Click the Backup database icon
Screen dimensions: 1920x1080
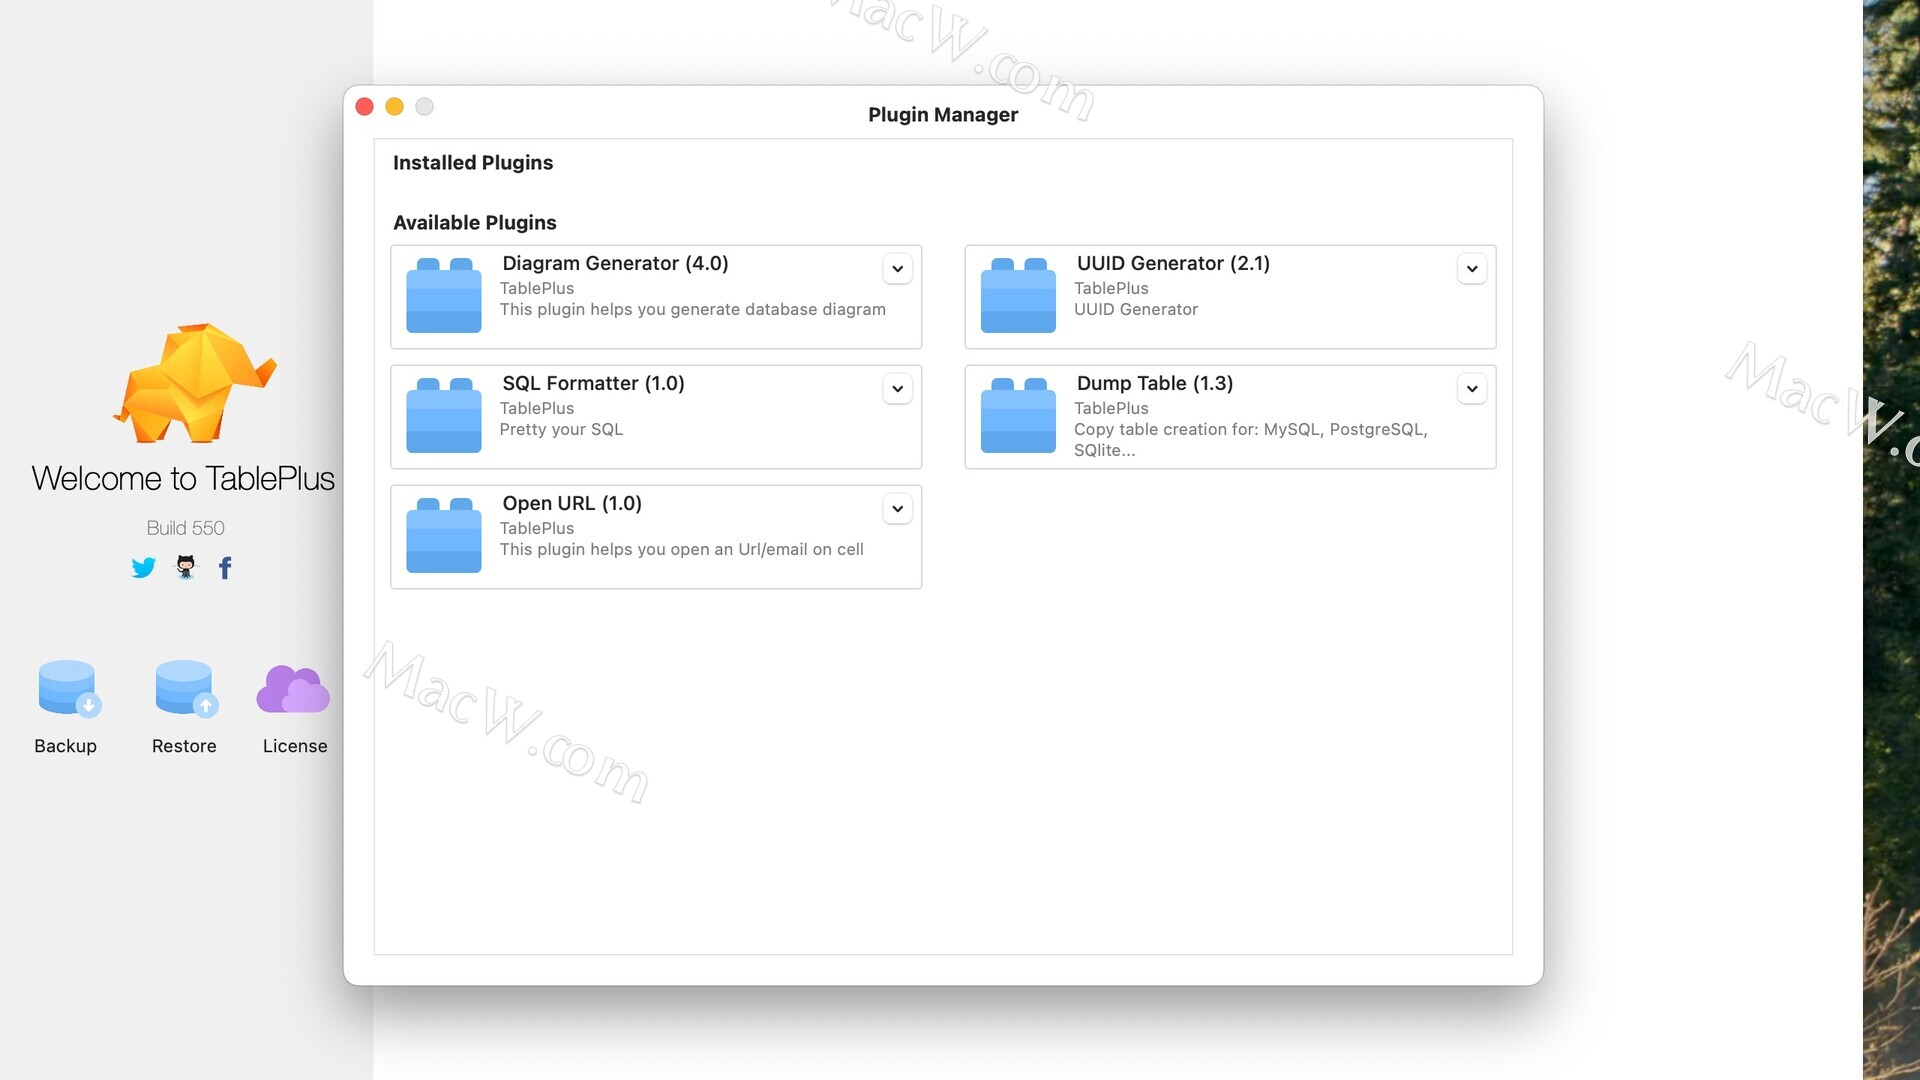click(x=69, y=688)
